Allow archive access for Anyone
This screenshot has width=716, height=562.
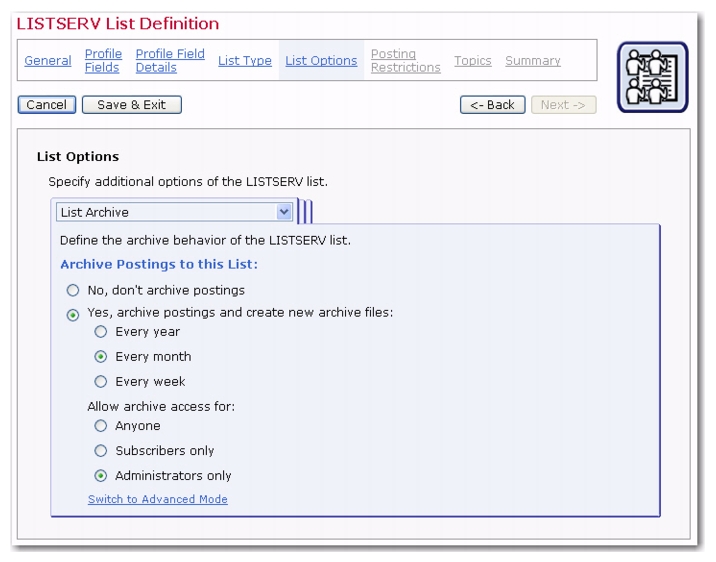[x=100, y=426]
